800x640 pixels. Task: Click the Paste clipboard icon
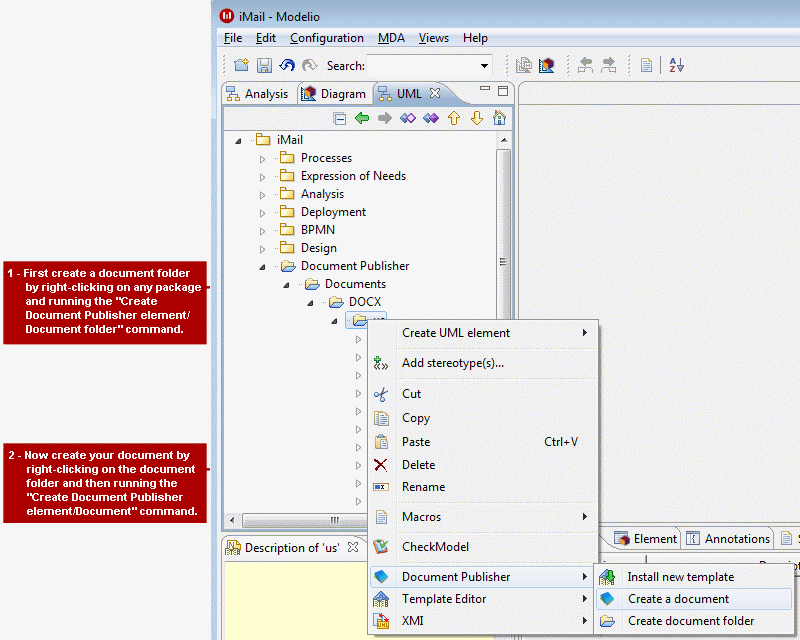pos(381,441)
